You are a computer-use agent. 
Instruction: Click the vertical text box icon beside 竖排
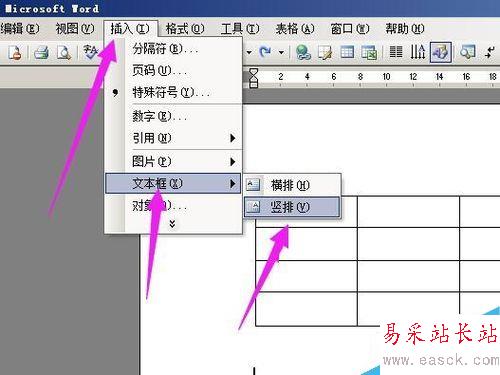253,207
